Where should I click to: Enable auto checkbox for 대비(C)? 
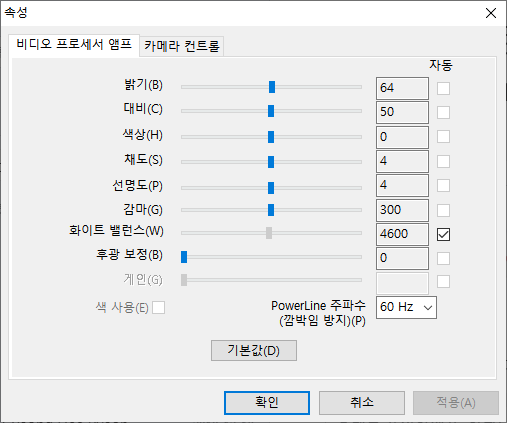[x=443, y=112]
